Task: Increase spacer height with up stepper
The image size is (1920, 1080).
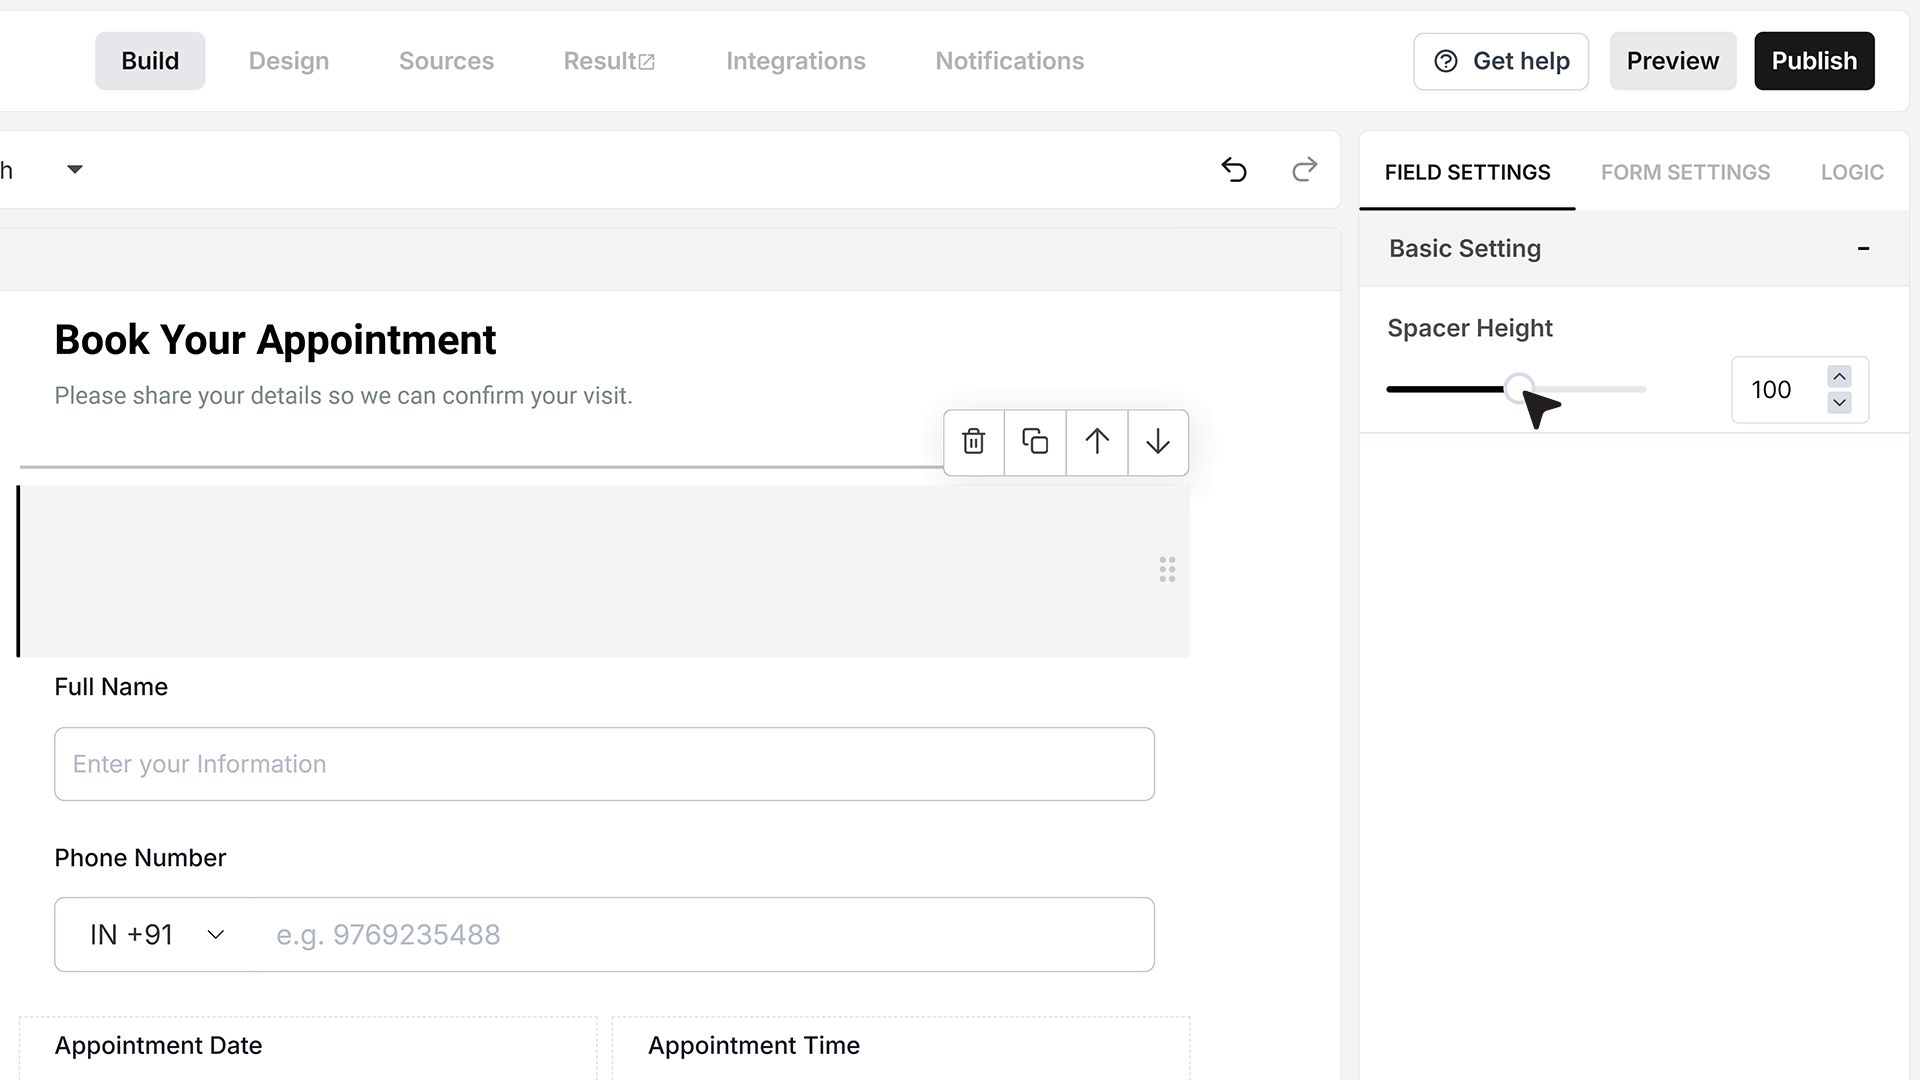Action: (x=1840, y=376)
